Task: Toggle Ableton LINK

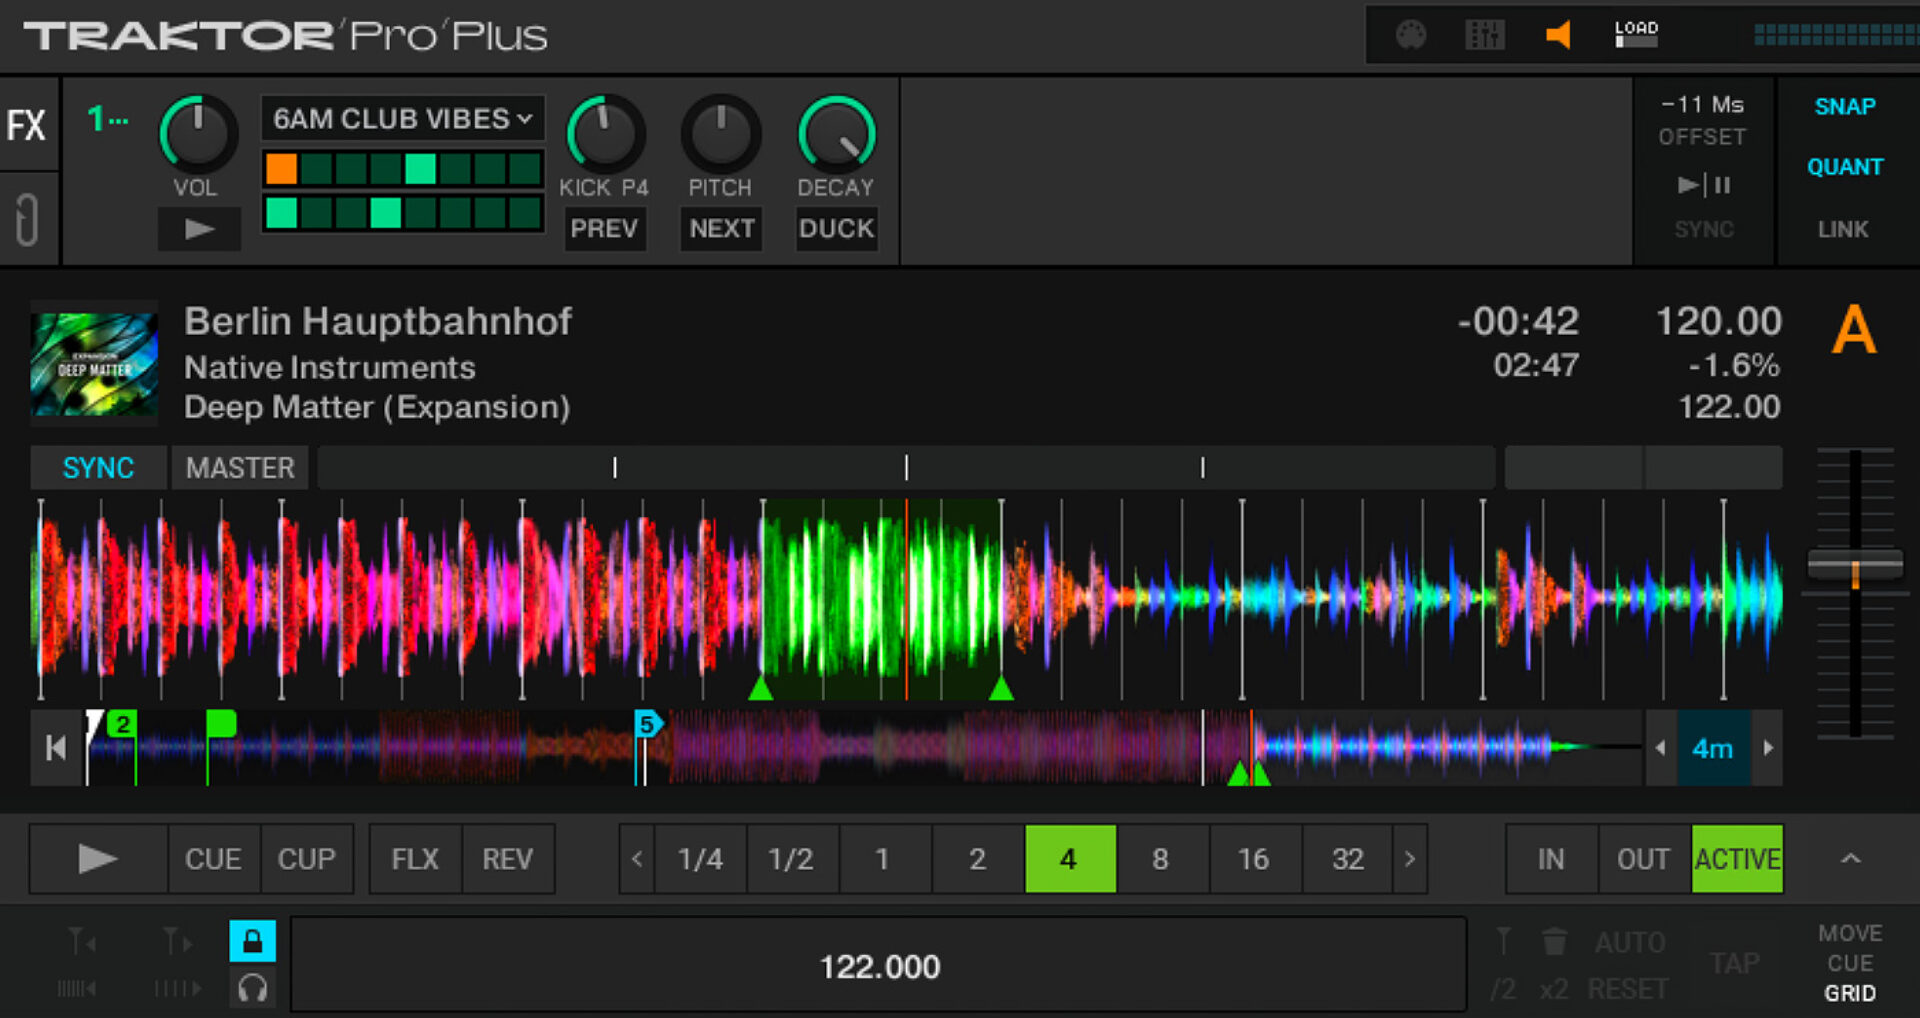Action: 1843,229
